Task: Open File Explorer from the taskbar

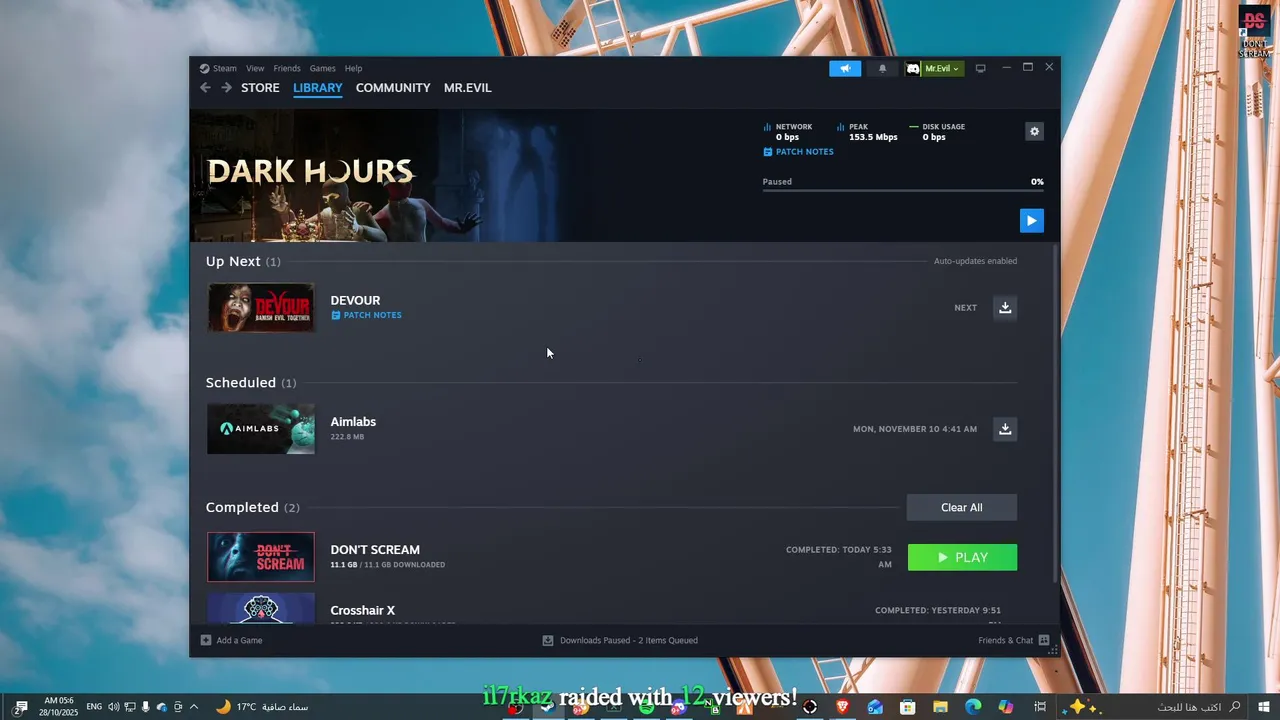Action: (940, 707)
